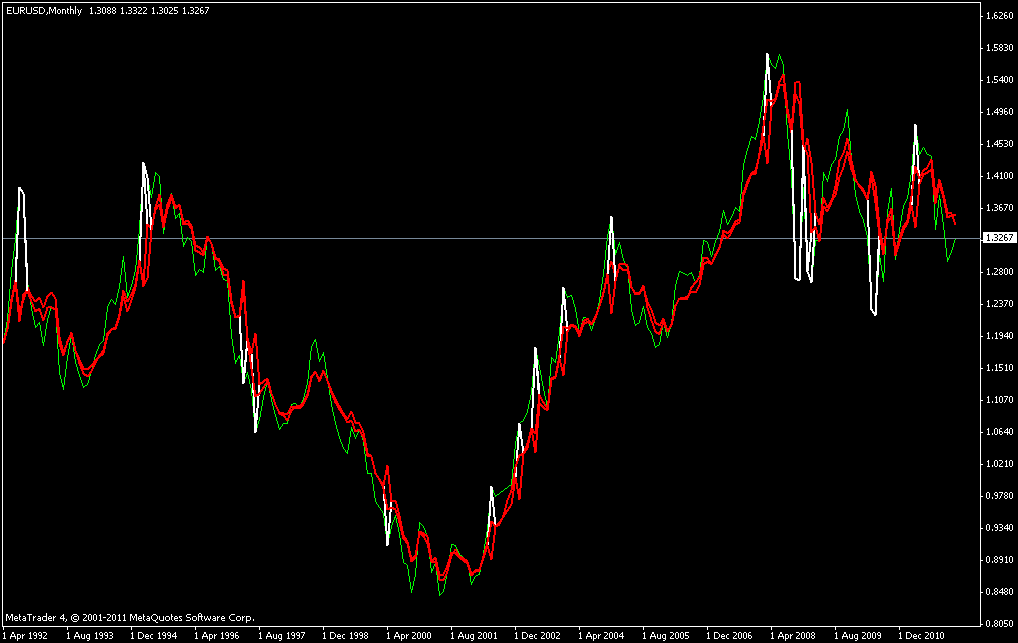Click the 1 Apr 1992 date label
Screen dimensions: 1018x643
click(x=26, y=635)
